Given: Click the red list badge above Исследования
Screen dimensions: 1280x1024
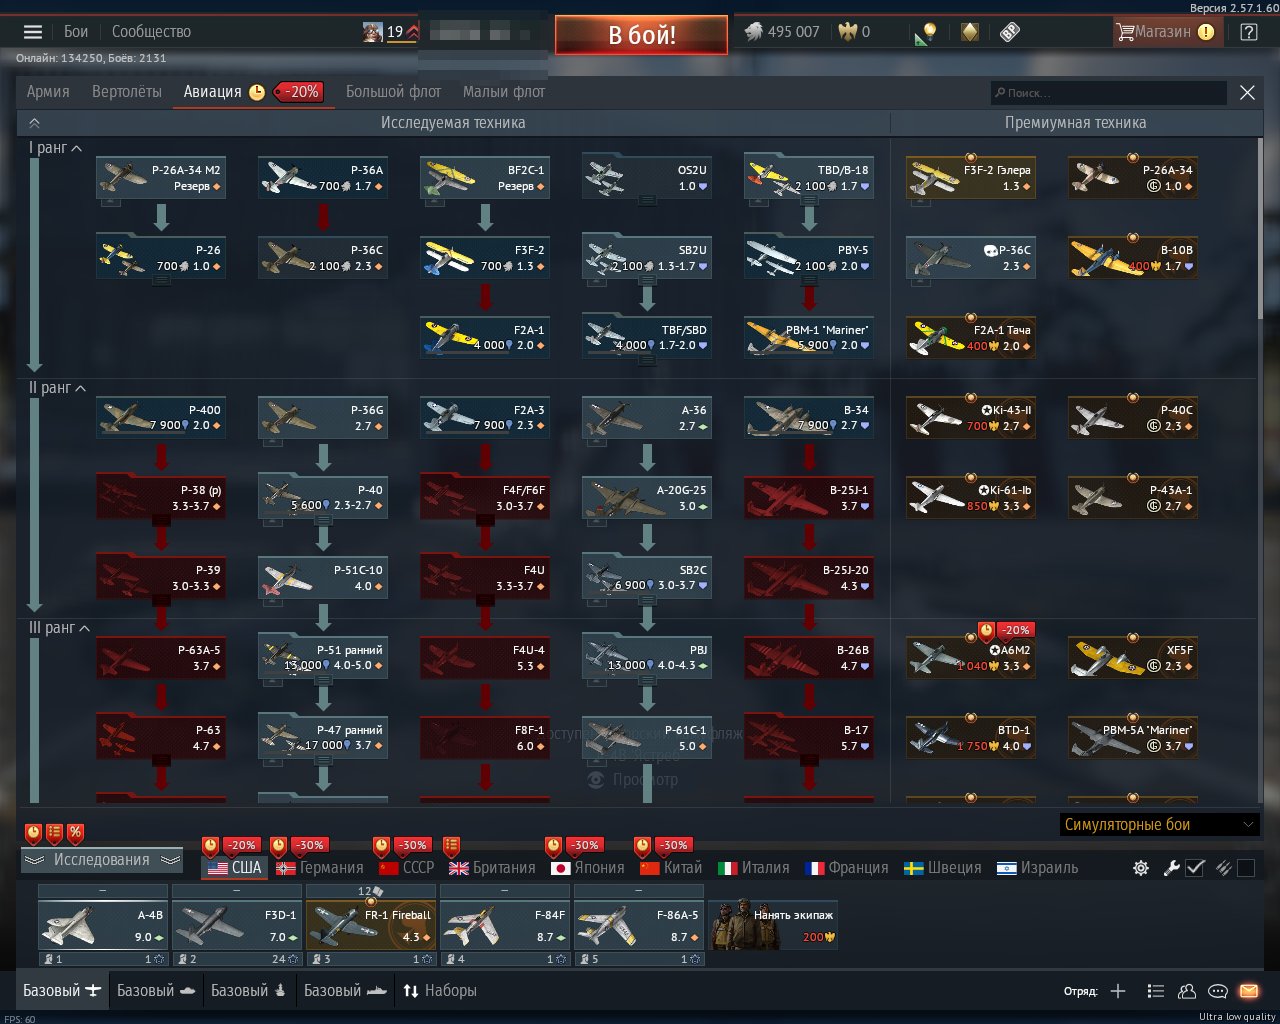Looking at the screenshot, I should (x=54, y=832).
